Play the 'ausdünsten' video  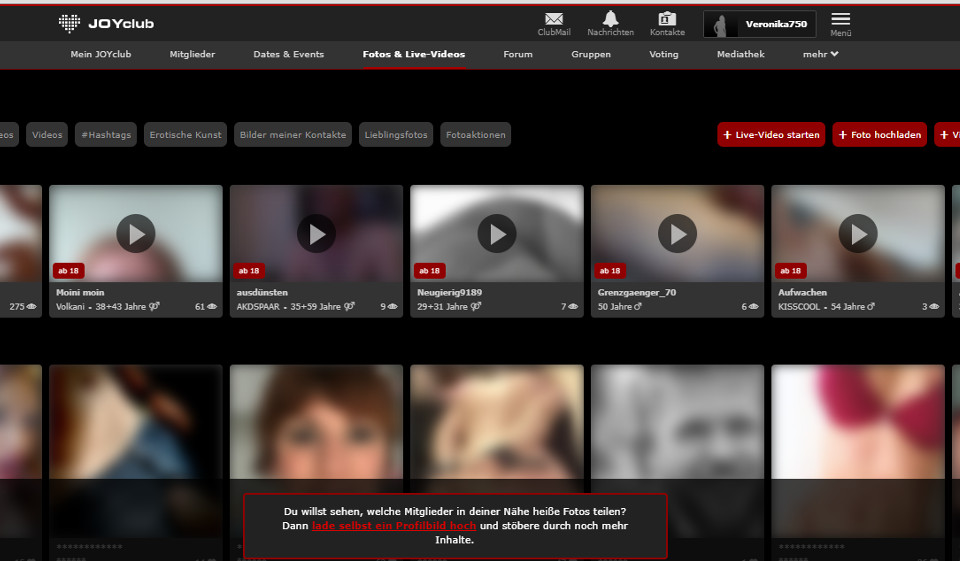(317, 234)
